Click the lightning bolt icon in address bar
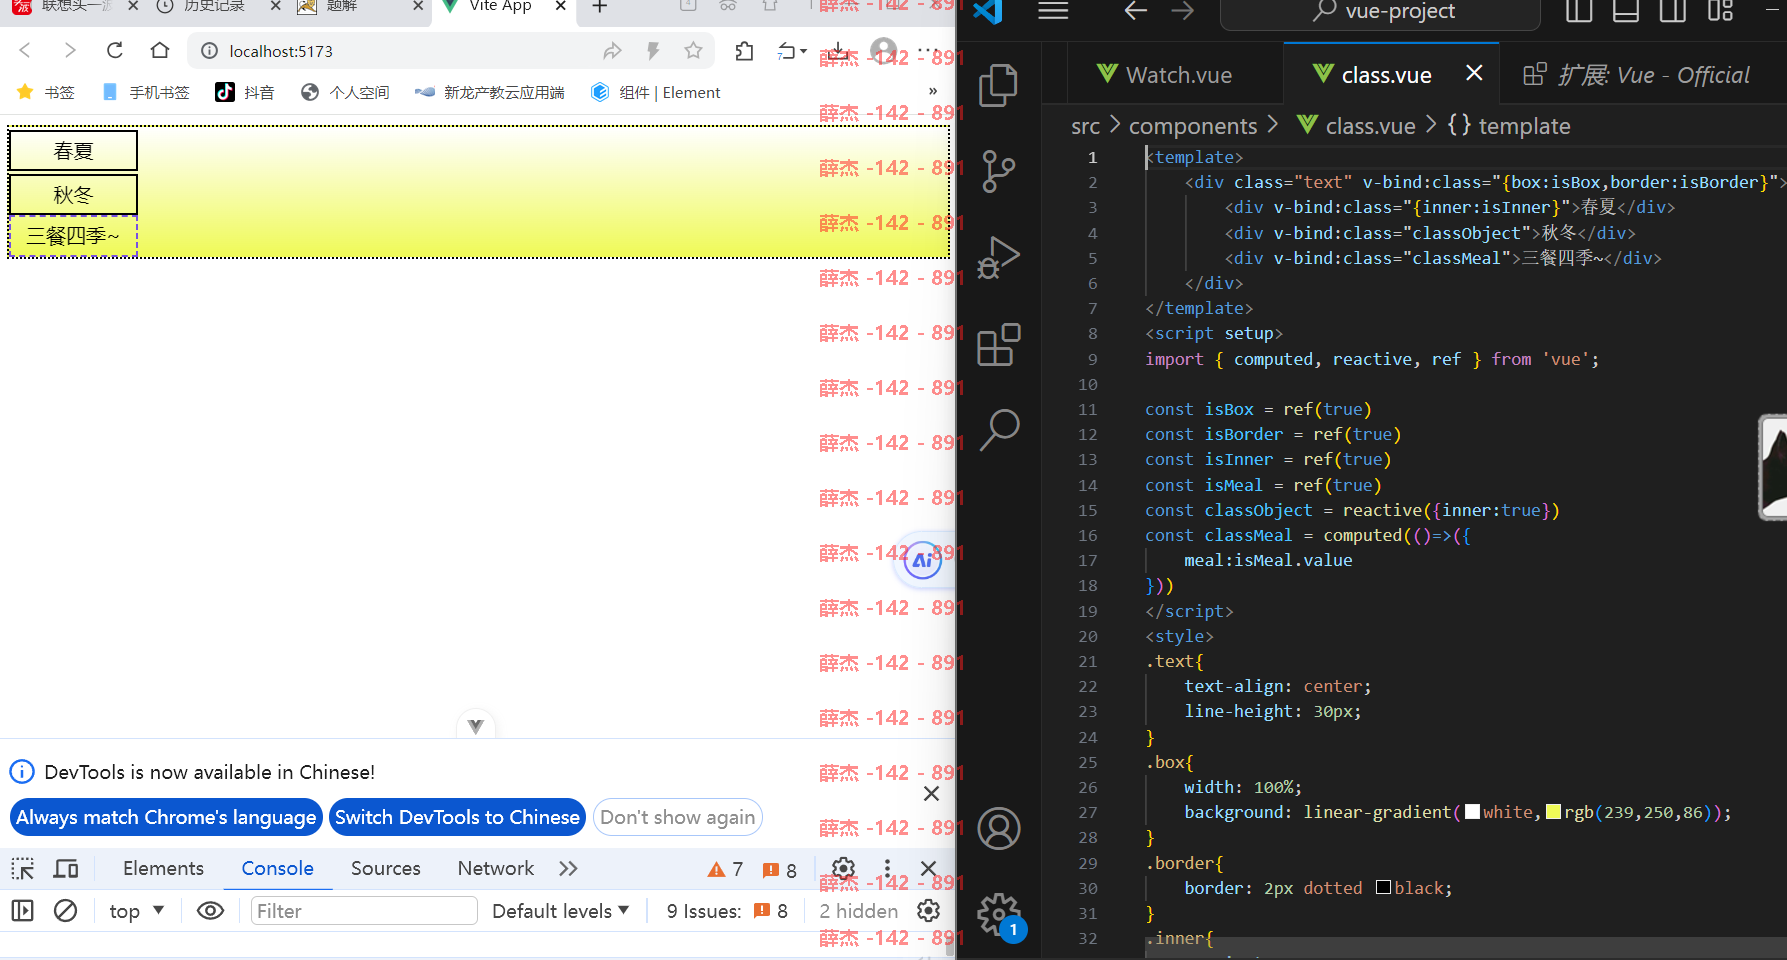This screenshot has width=1787, height=960. pos(653,51)
